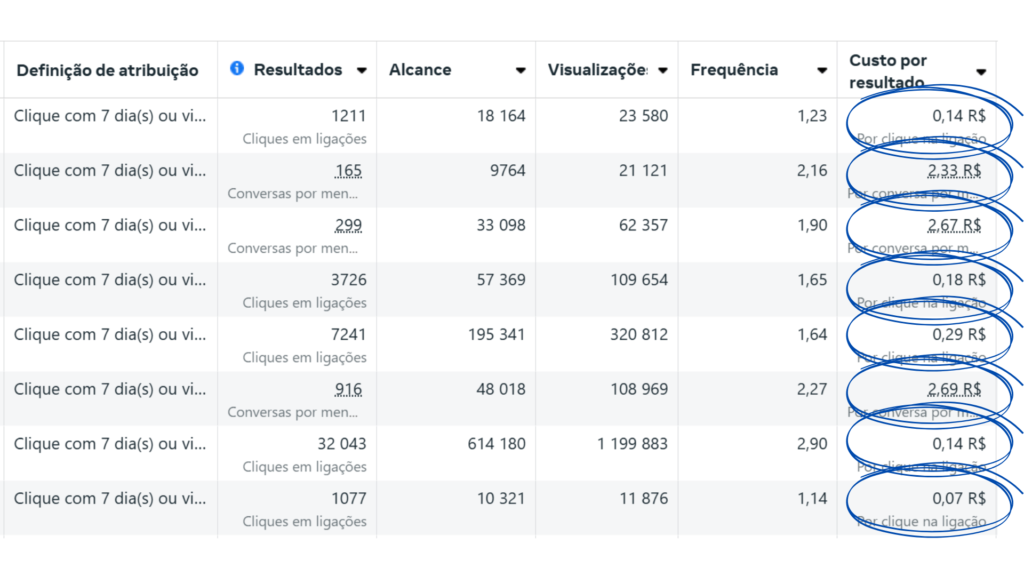Image resolution: width=1024 pixels, height=576 pixels.
Task: Select the 9764 reach cell
Action: click(x=507, y=171)
